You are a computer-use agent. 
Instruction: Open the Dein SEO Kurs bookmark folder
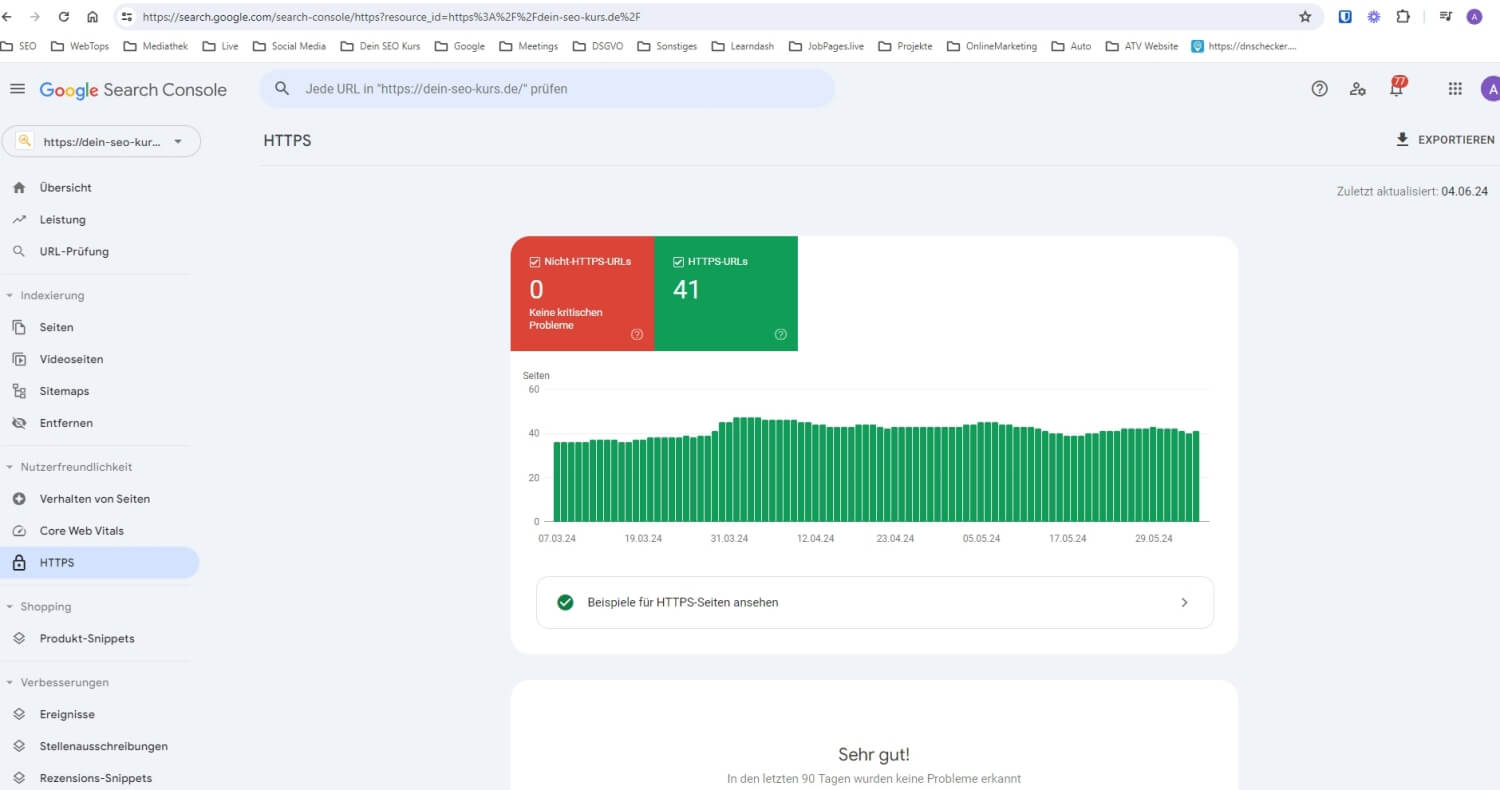pyautogui.click(x=380, y=46)
